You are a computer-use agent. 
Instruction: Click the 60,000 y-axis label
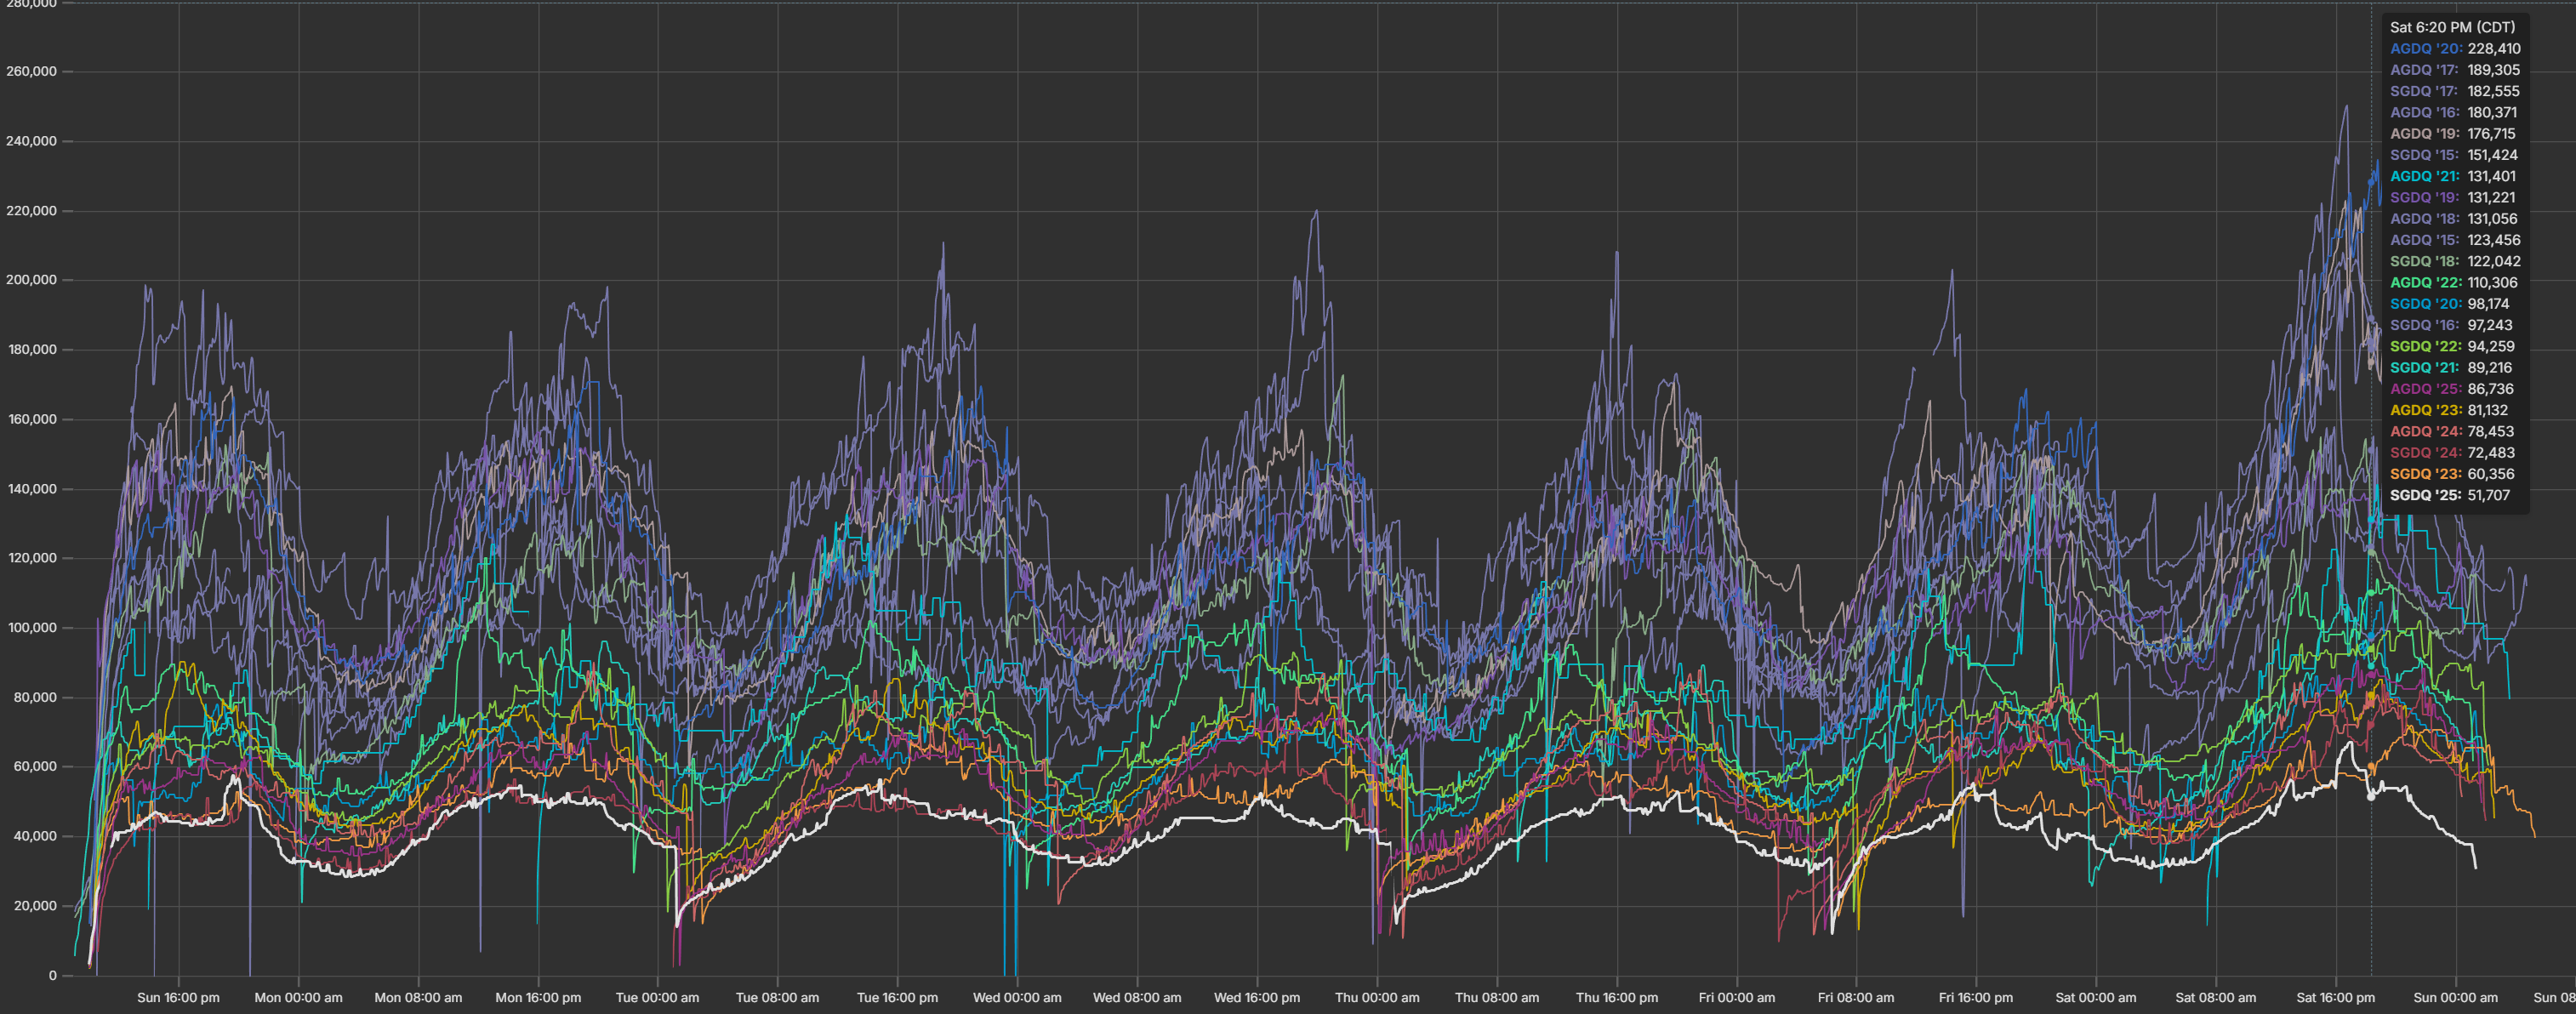click(35, 767)
